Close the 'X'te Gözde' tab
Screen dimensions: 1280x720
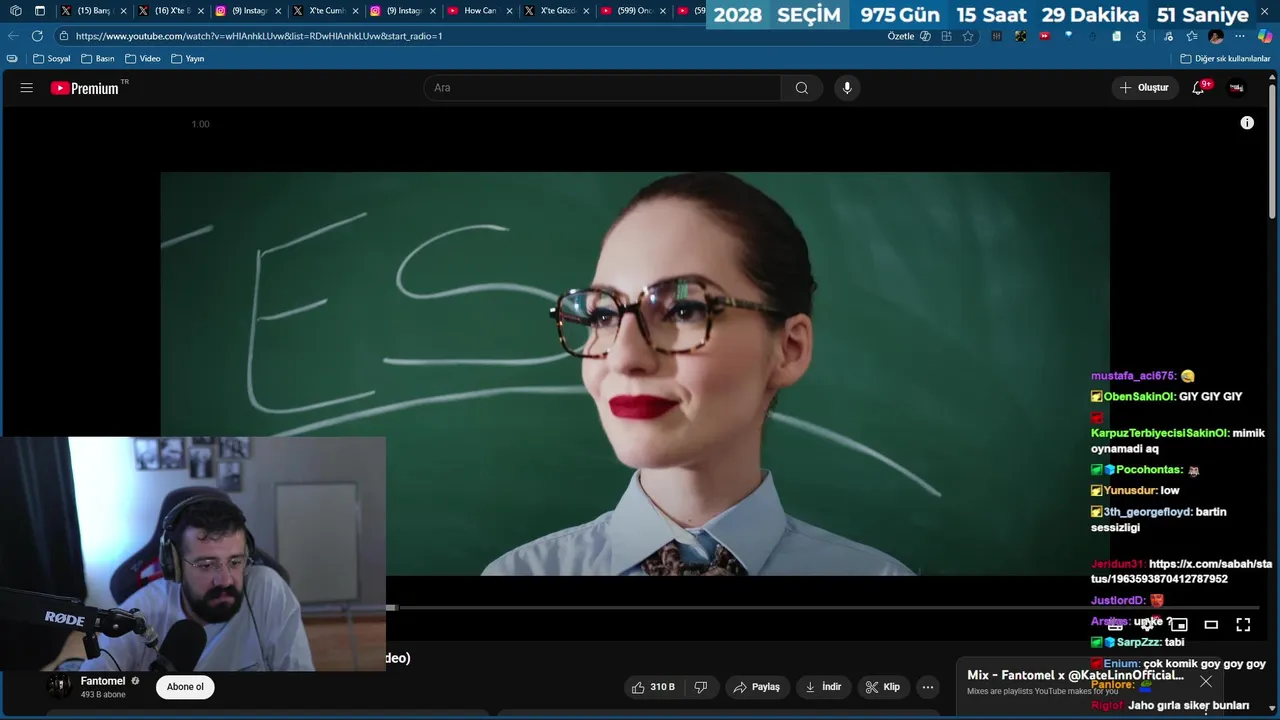click(x=586, y=11)
